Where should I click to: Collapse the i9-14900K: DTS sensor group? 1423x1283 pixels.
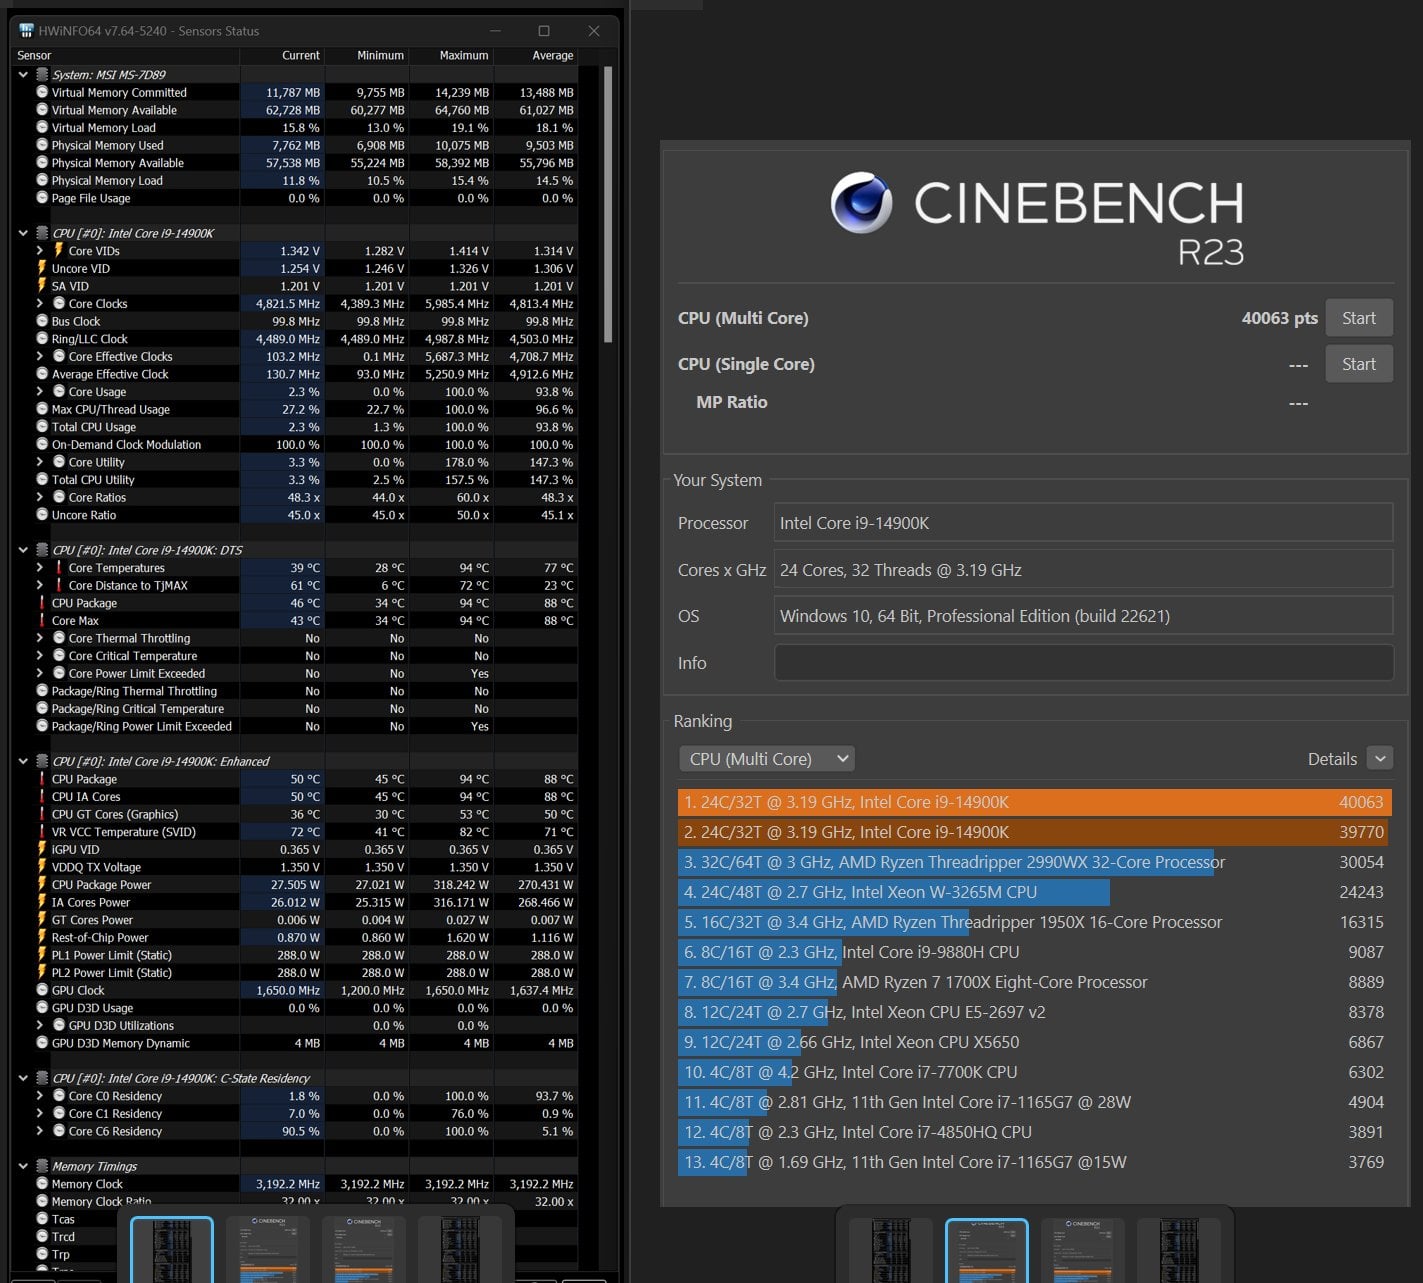point(23,550)
